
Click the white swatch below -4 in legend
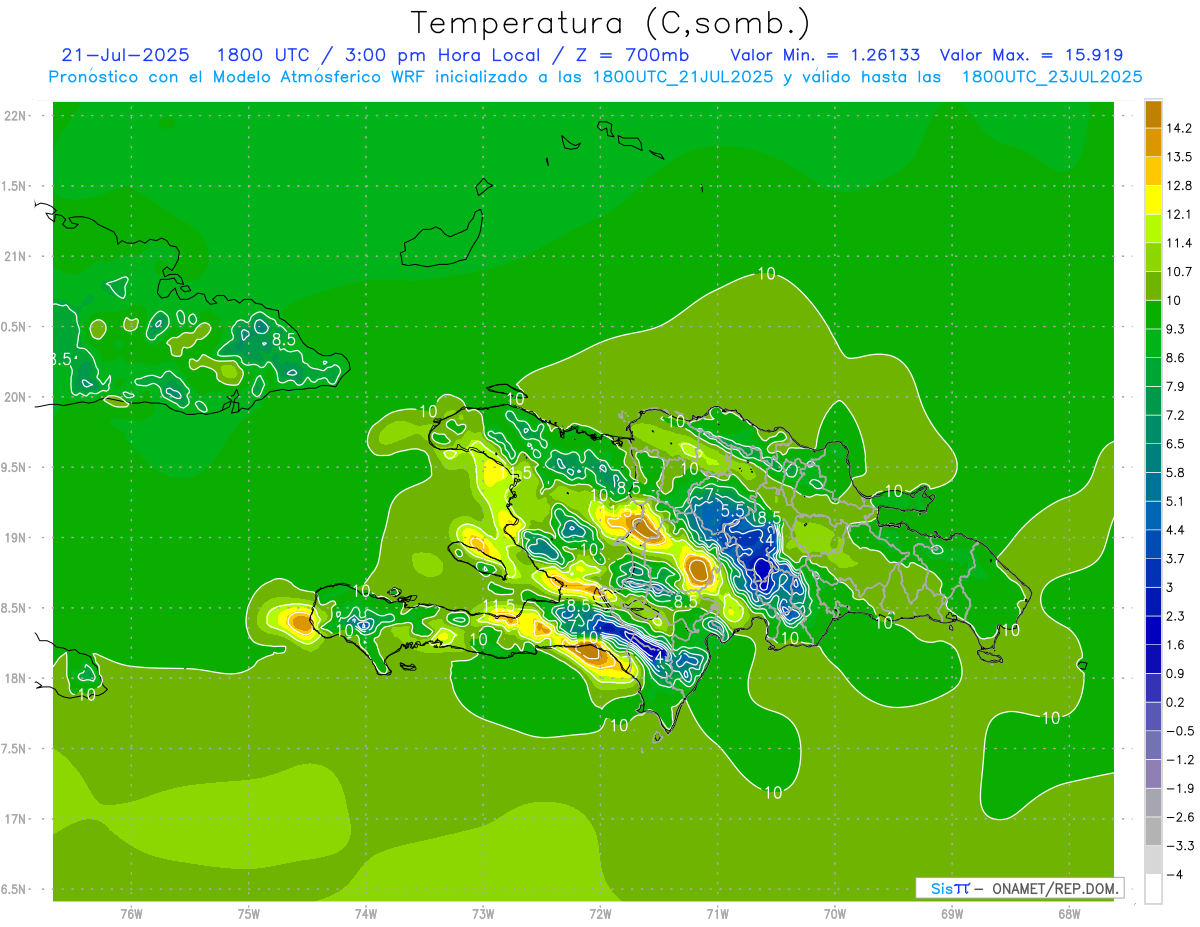click(x=1153, y=889)
